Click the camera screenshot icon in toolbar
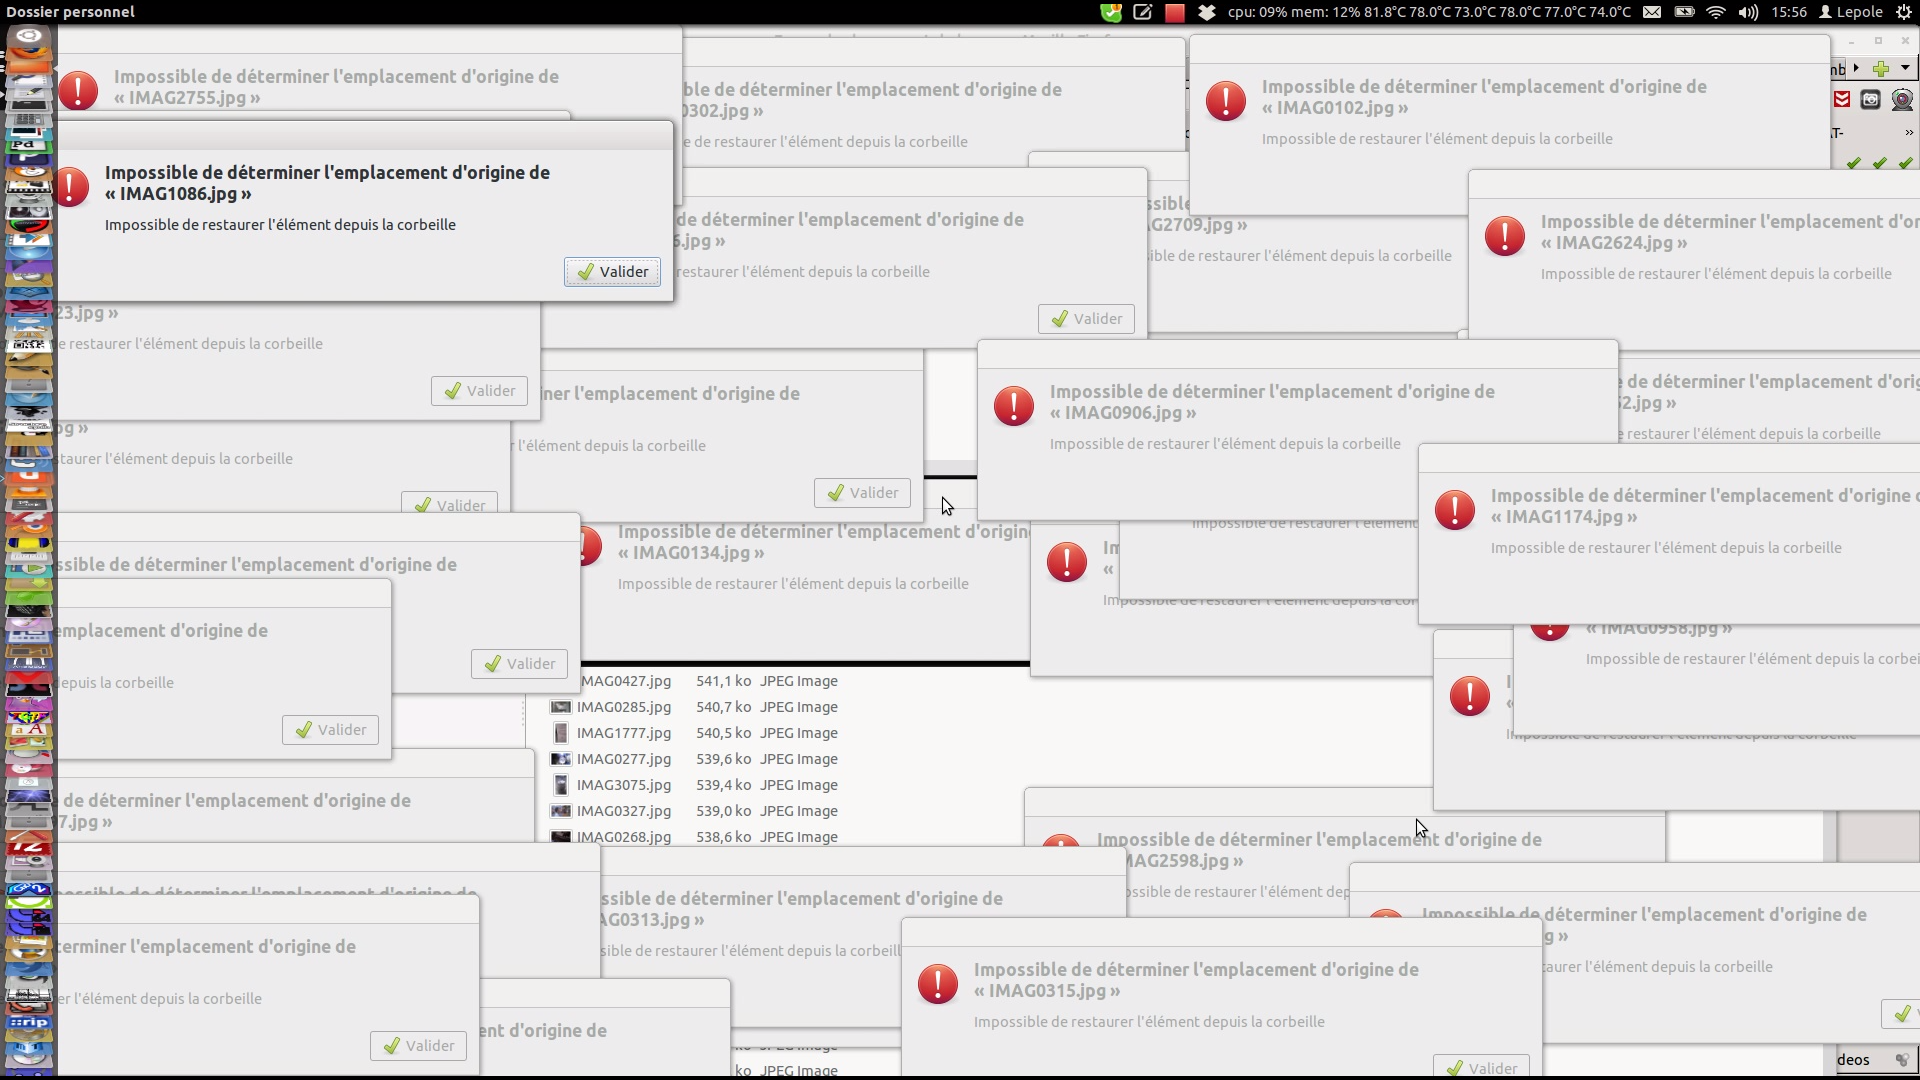This screenshot has height=1080, width=1920. [1871, 99]
